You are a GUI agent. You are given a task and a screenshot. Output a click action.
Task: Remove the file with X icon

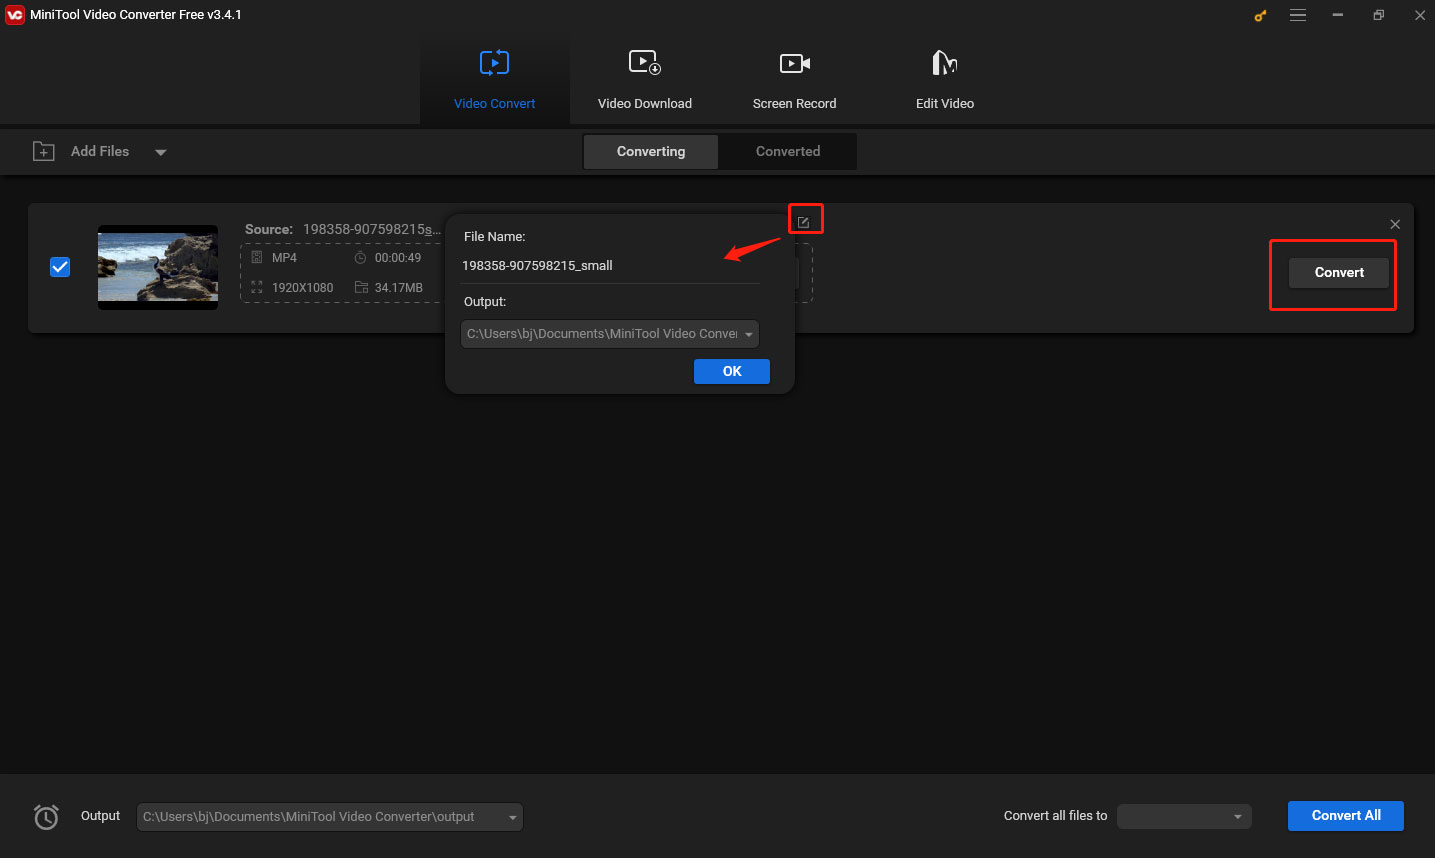click(1395, 224)
